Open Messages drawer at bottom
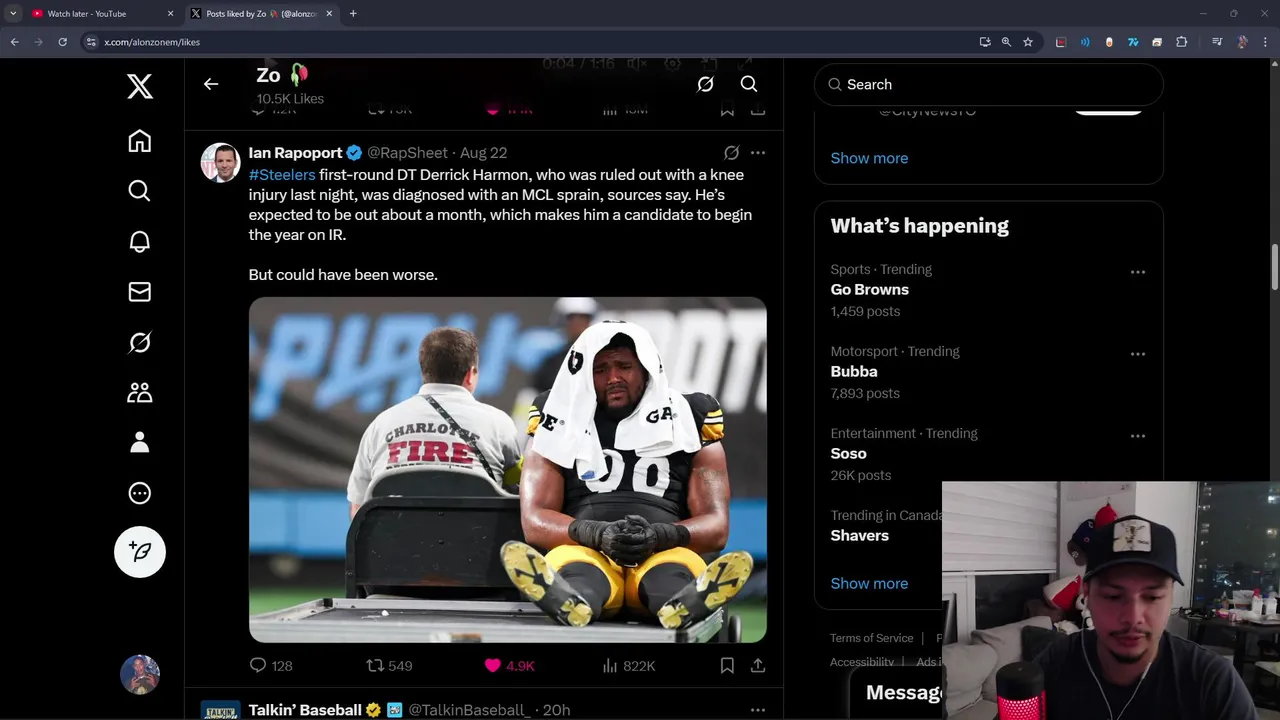 coord(904,693)
